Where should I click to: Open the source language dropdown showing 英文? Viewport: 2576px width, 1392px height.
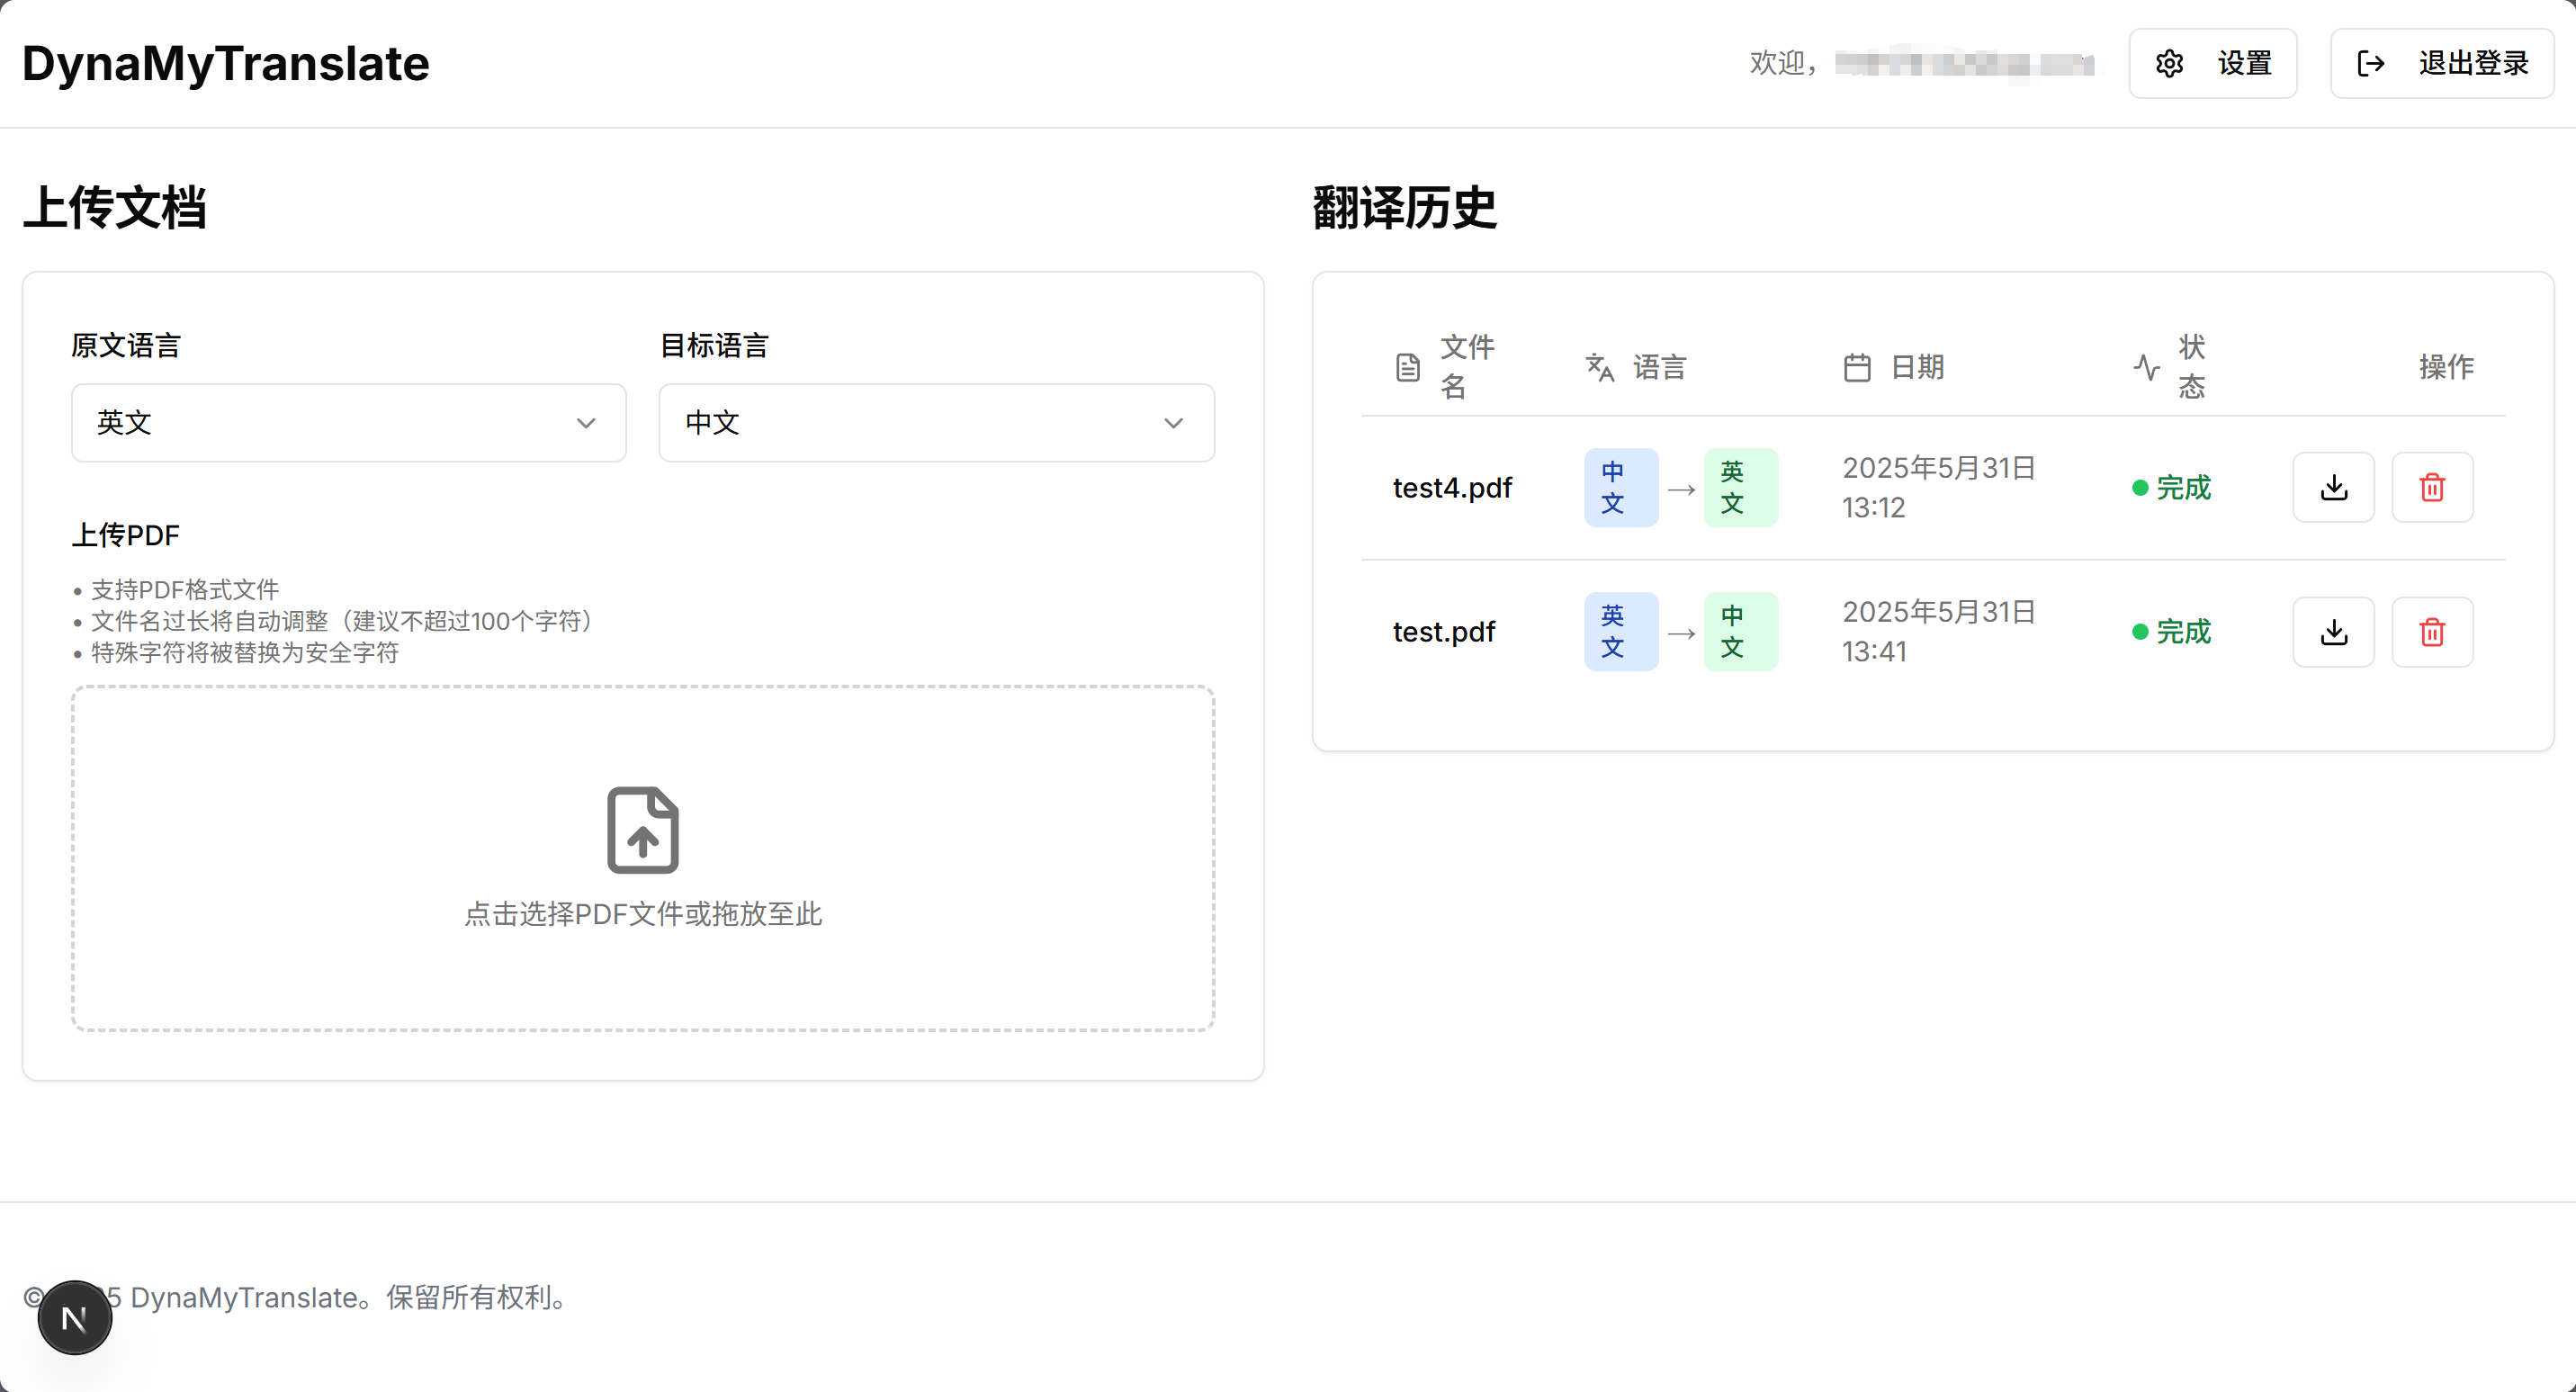pyautogui.click(x=348, y=422)
